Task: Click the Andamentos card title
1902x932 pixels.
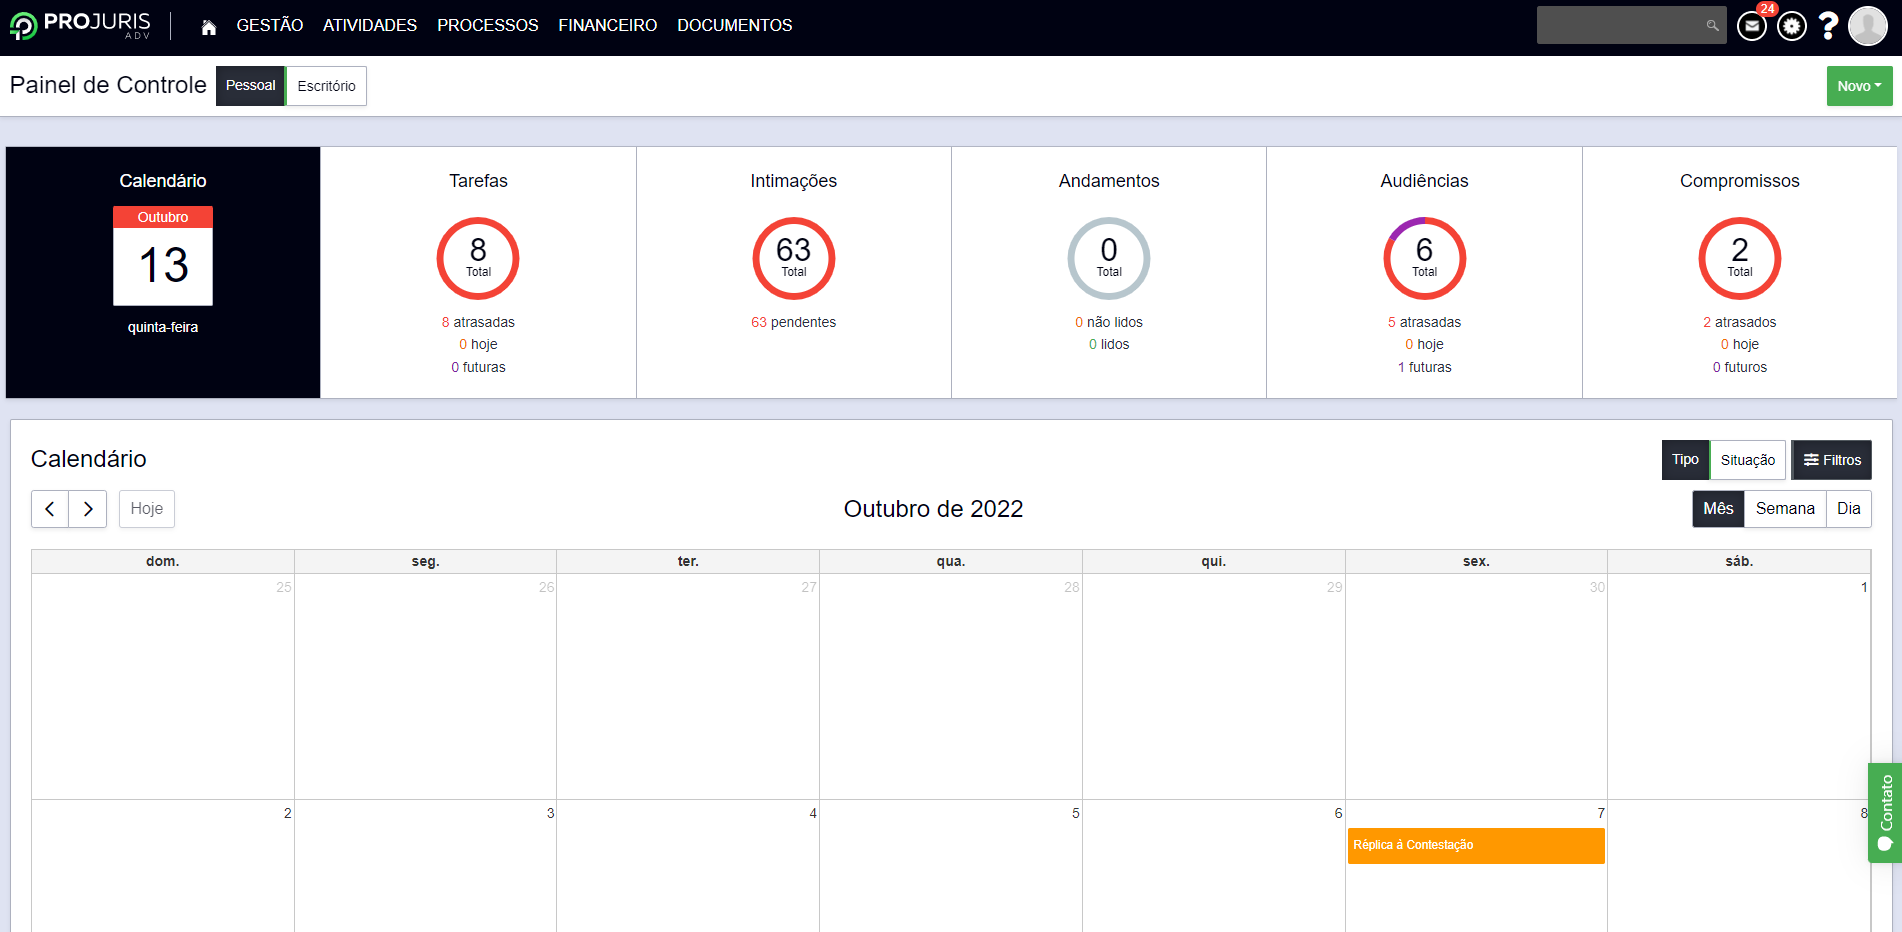Action: [x=1109, y=181]
